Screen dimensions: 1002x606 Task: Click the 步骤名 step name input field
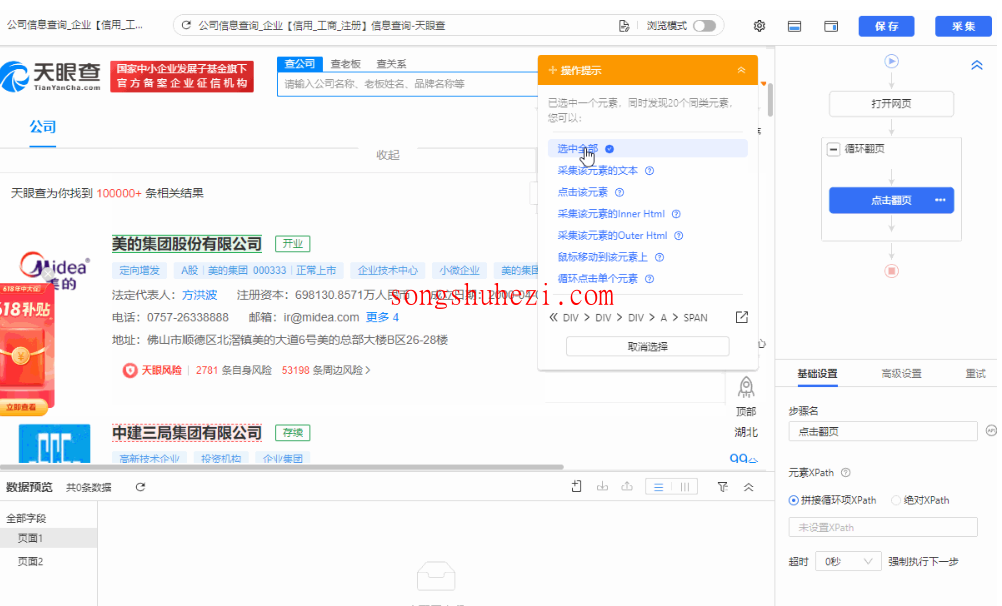click(x=883, y=431)
